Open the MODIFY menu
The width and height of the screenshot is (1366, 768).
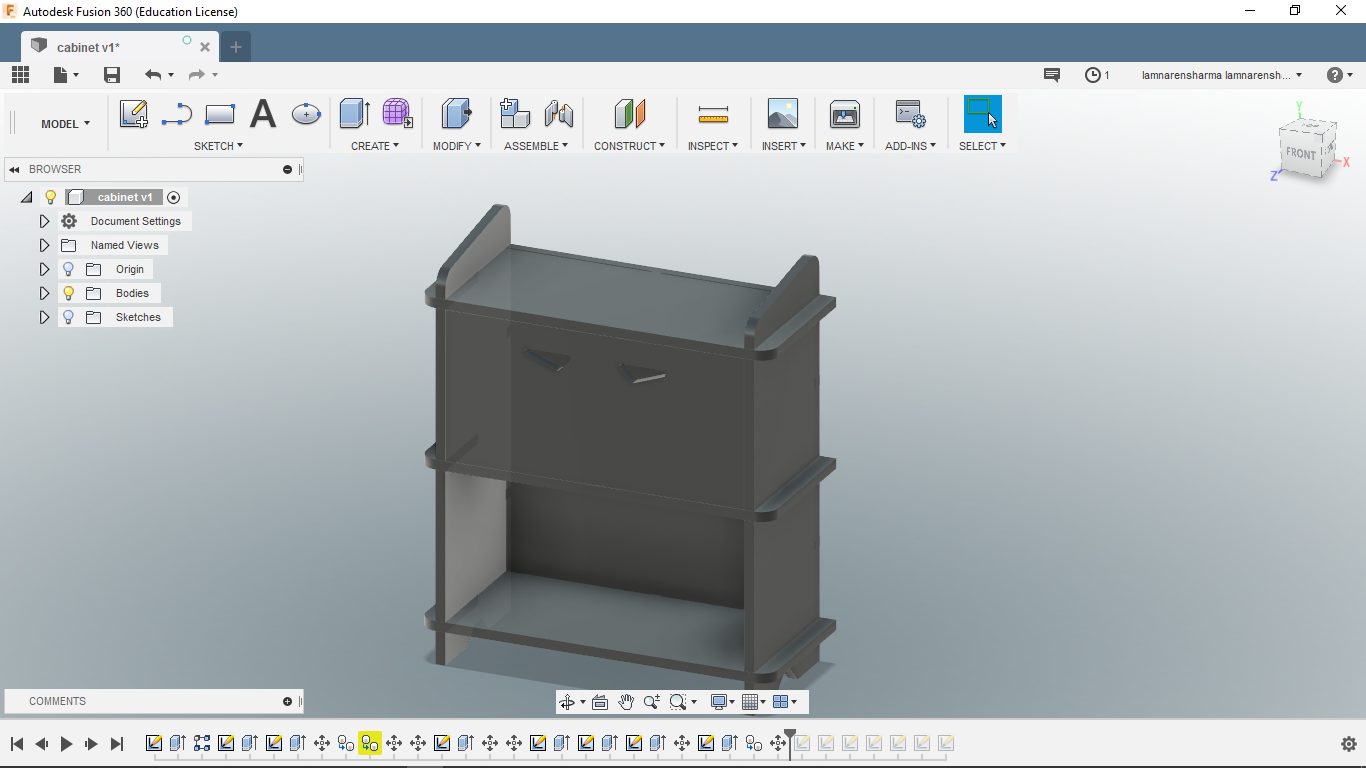pyautogui.click(x=457, y=146)
